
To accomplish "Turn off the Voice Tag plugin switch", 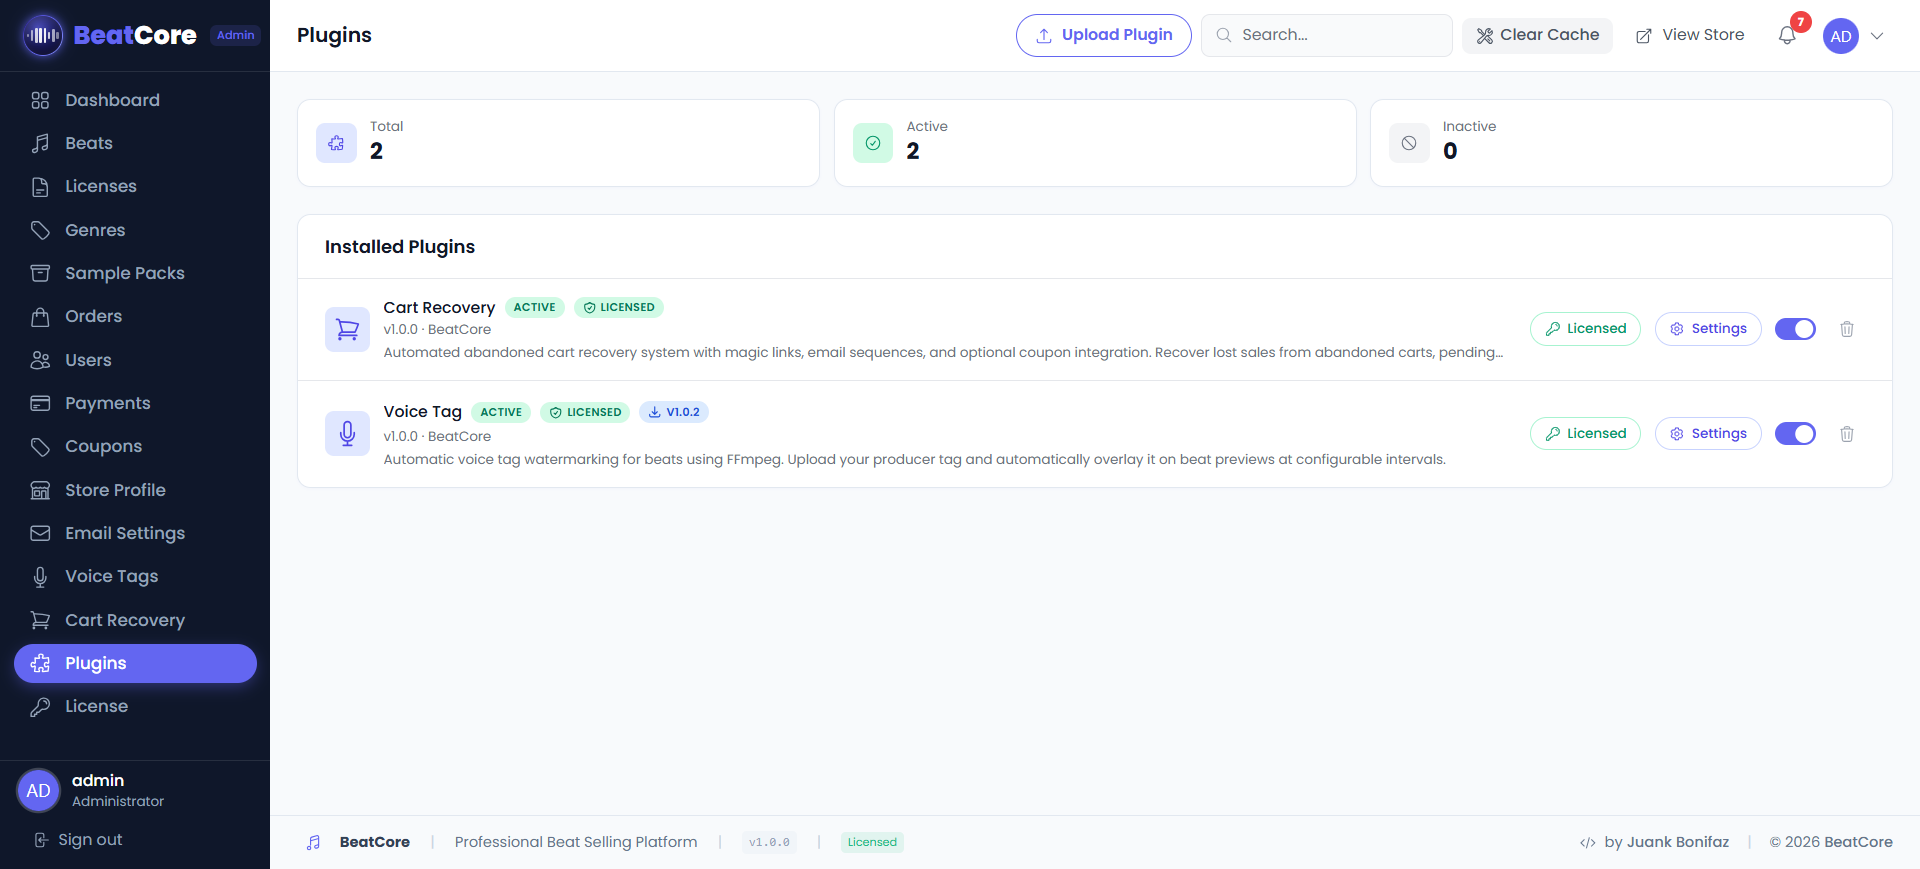I will pyautogui.click(x=1795, y=434).
